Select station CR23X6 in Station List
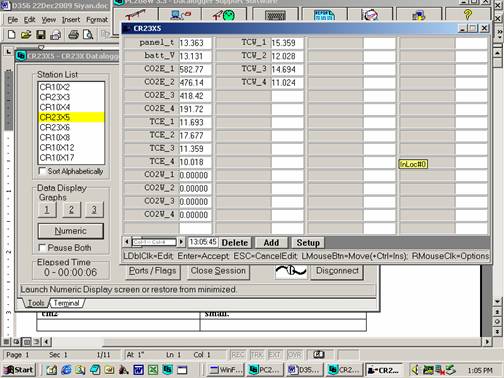504x378 pixels. coord(71,127)
